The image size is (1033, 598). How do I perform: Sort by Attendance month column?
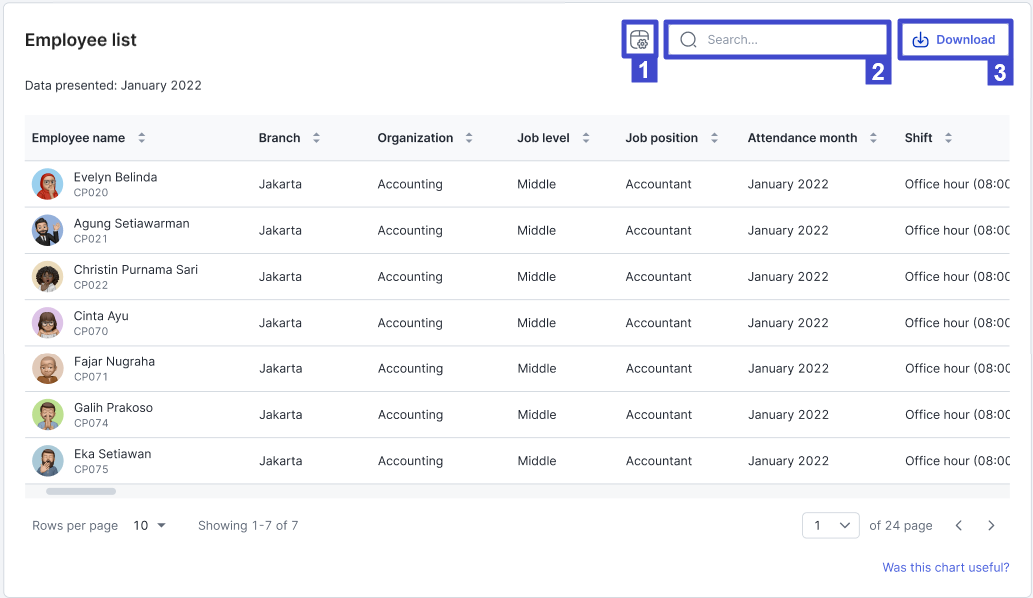click(873, 138)
